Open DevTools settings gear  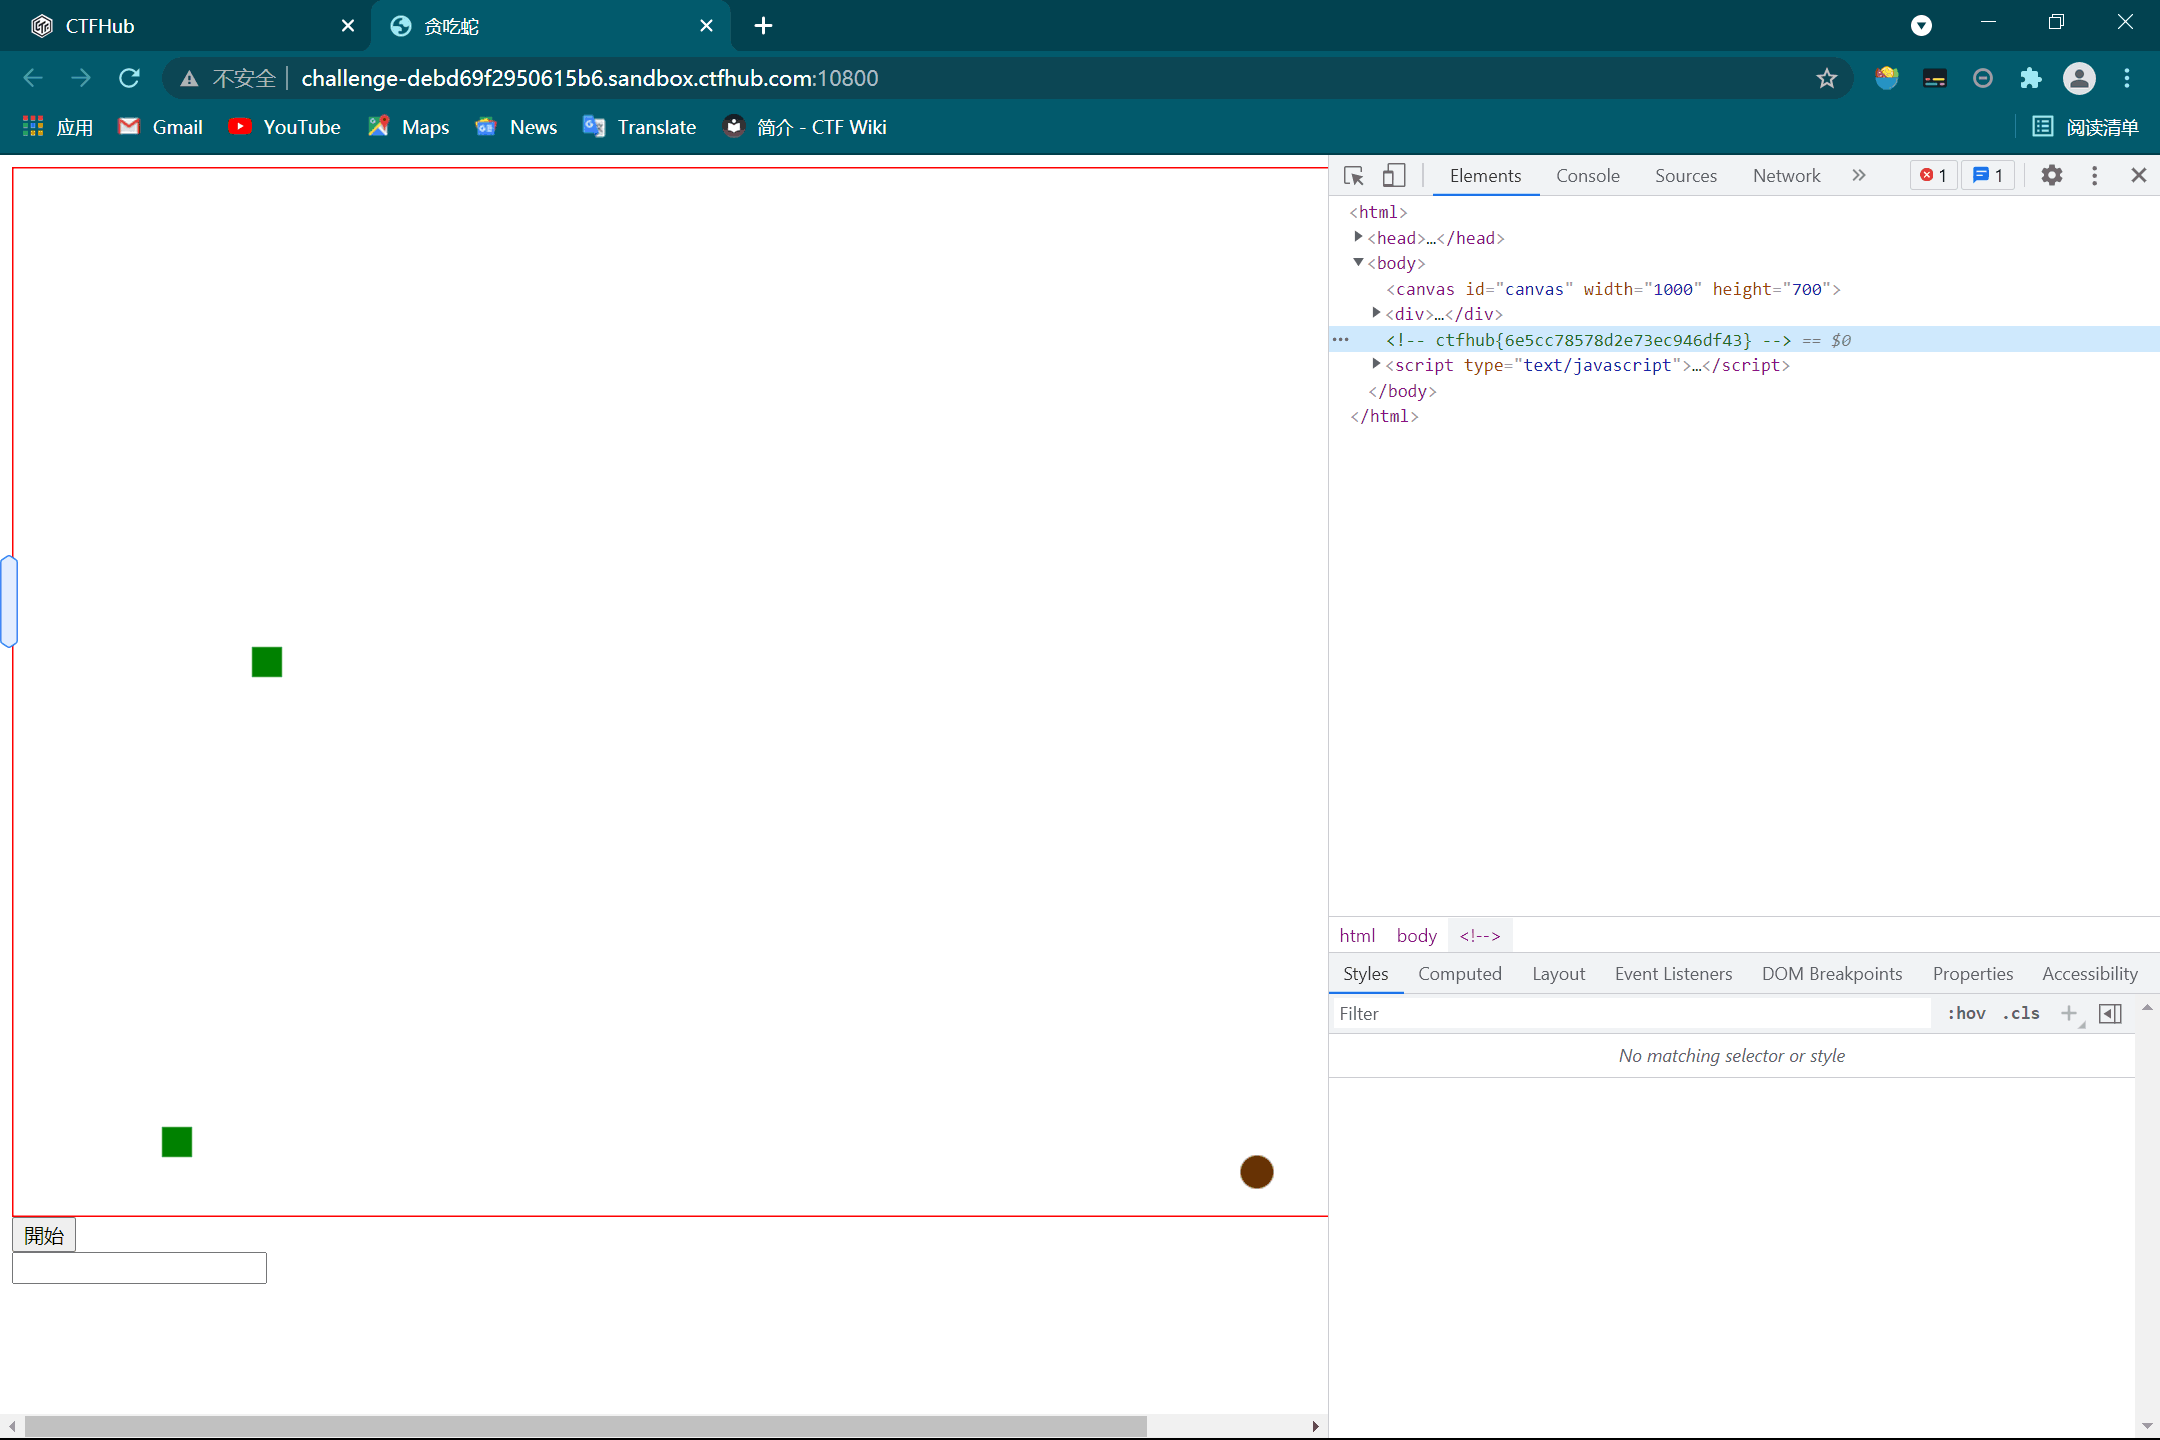point(2052,175)
